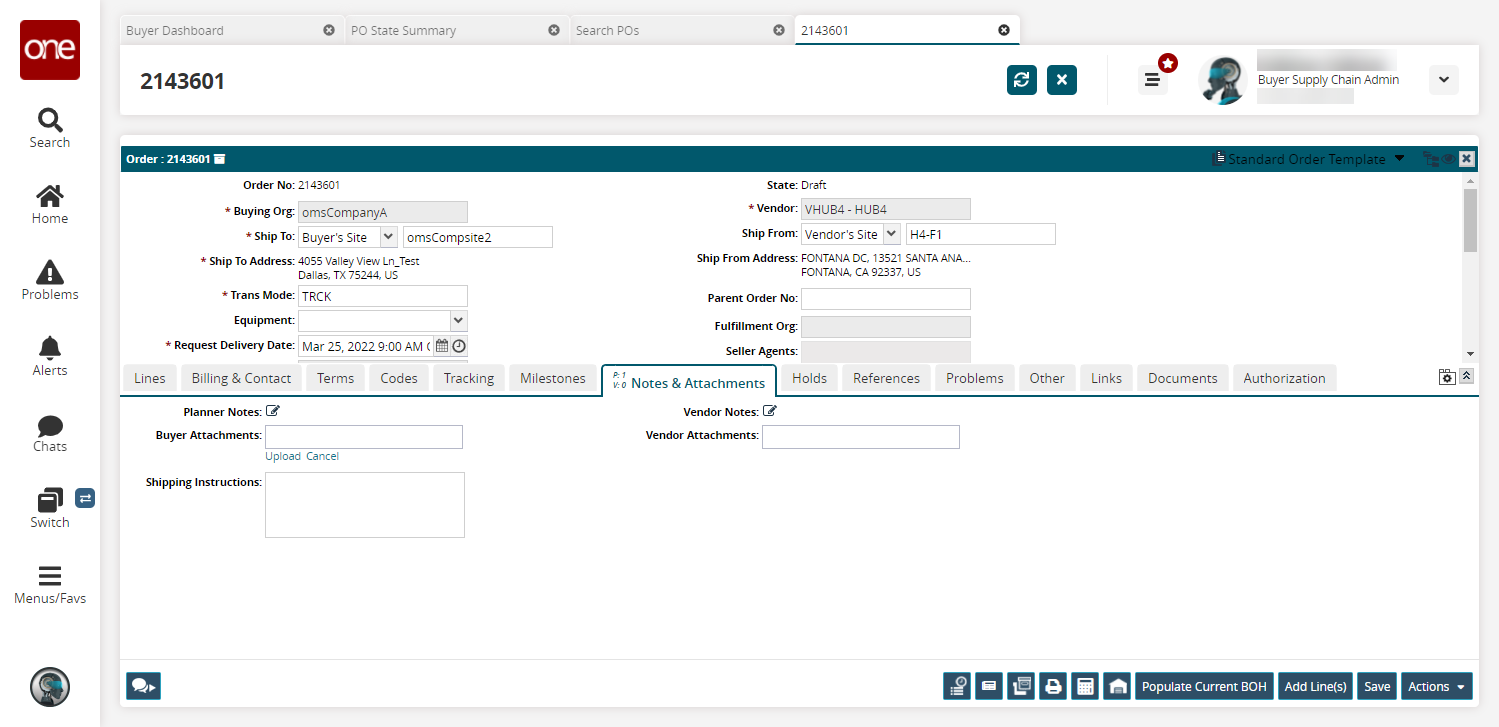This screenshot has width=1499, height=727.
Task: Edit Planner Notes using pencil icon
Action: pyautogui.click(x=273, y=411)
